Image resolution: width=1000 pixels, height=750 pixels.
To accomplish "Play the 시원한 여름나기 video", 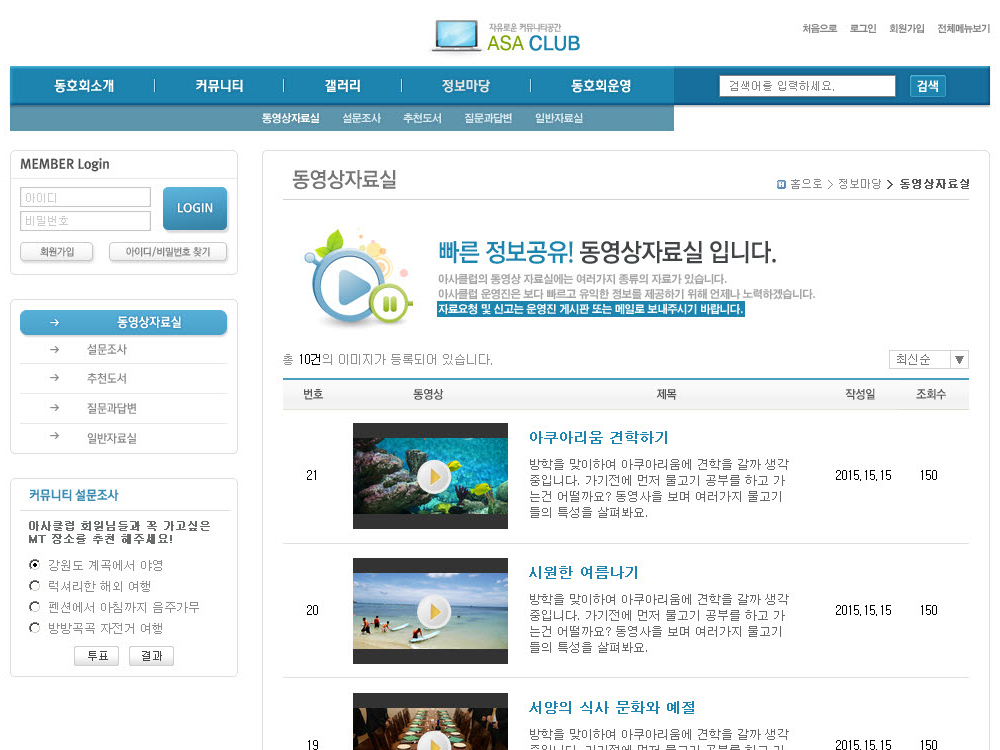I will pyautogui.click(x=432, y=611).
